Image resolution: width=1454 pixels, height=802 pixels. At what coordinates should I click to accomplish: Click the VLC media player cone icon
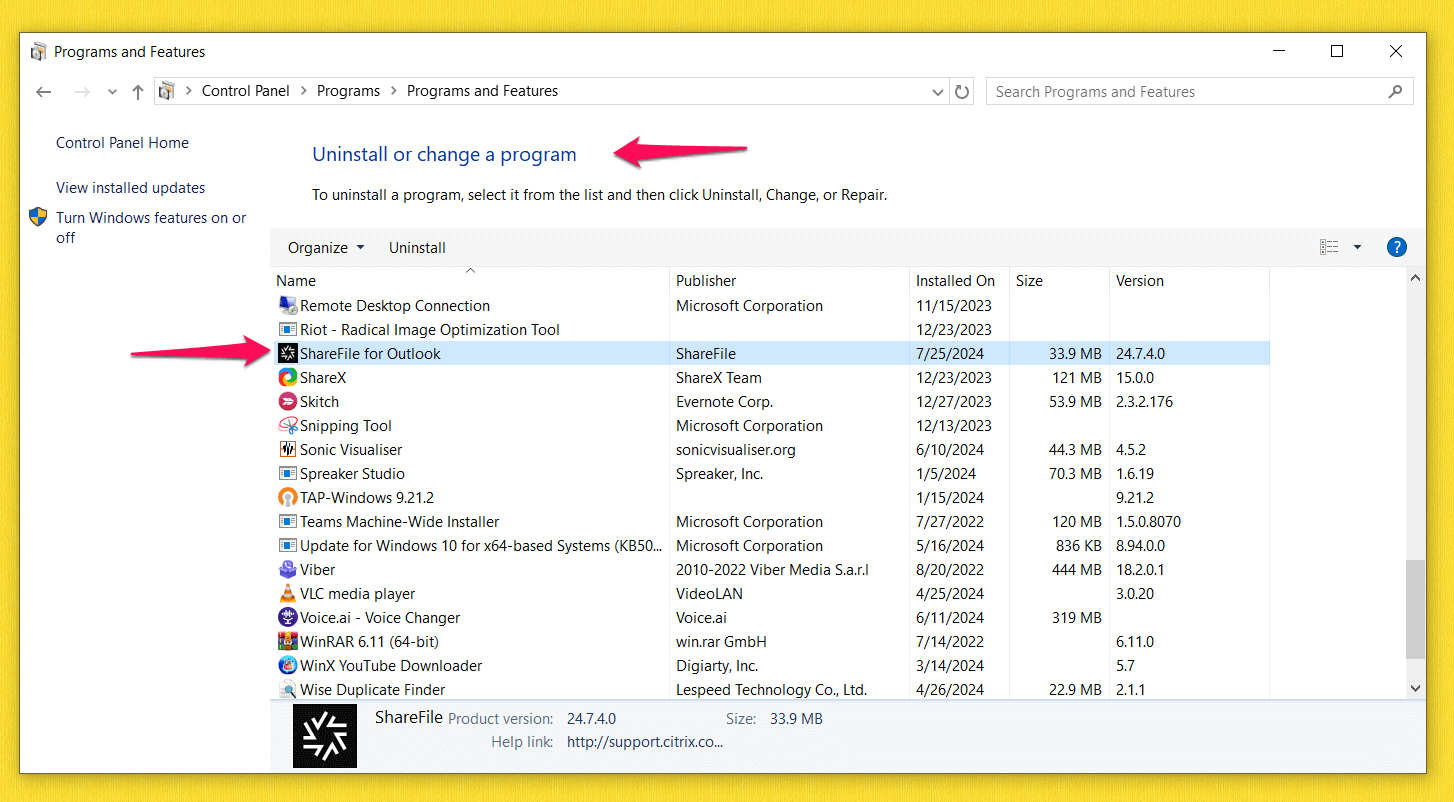[288, 593]
